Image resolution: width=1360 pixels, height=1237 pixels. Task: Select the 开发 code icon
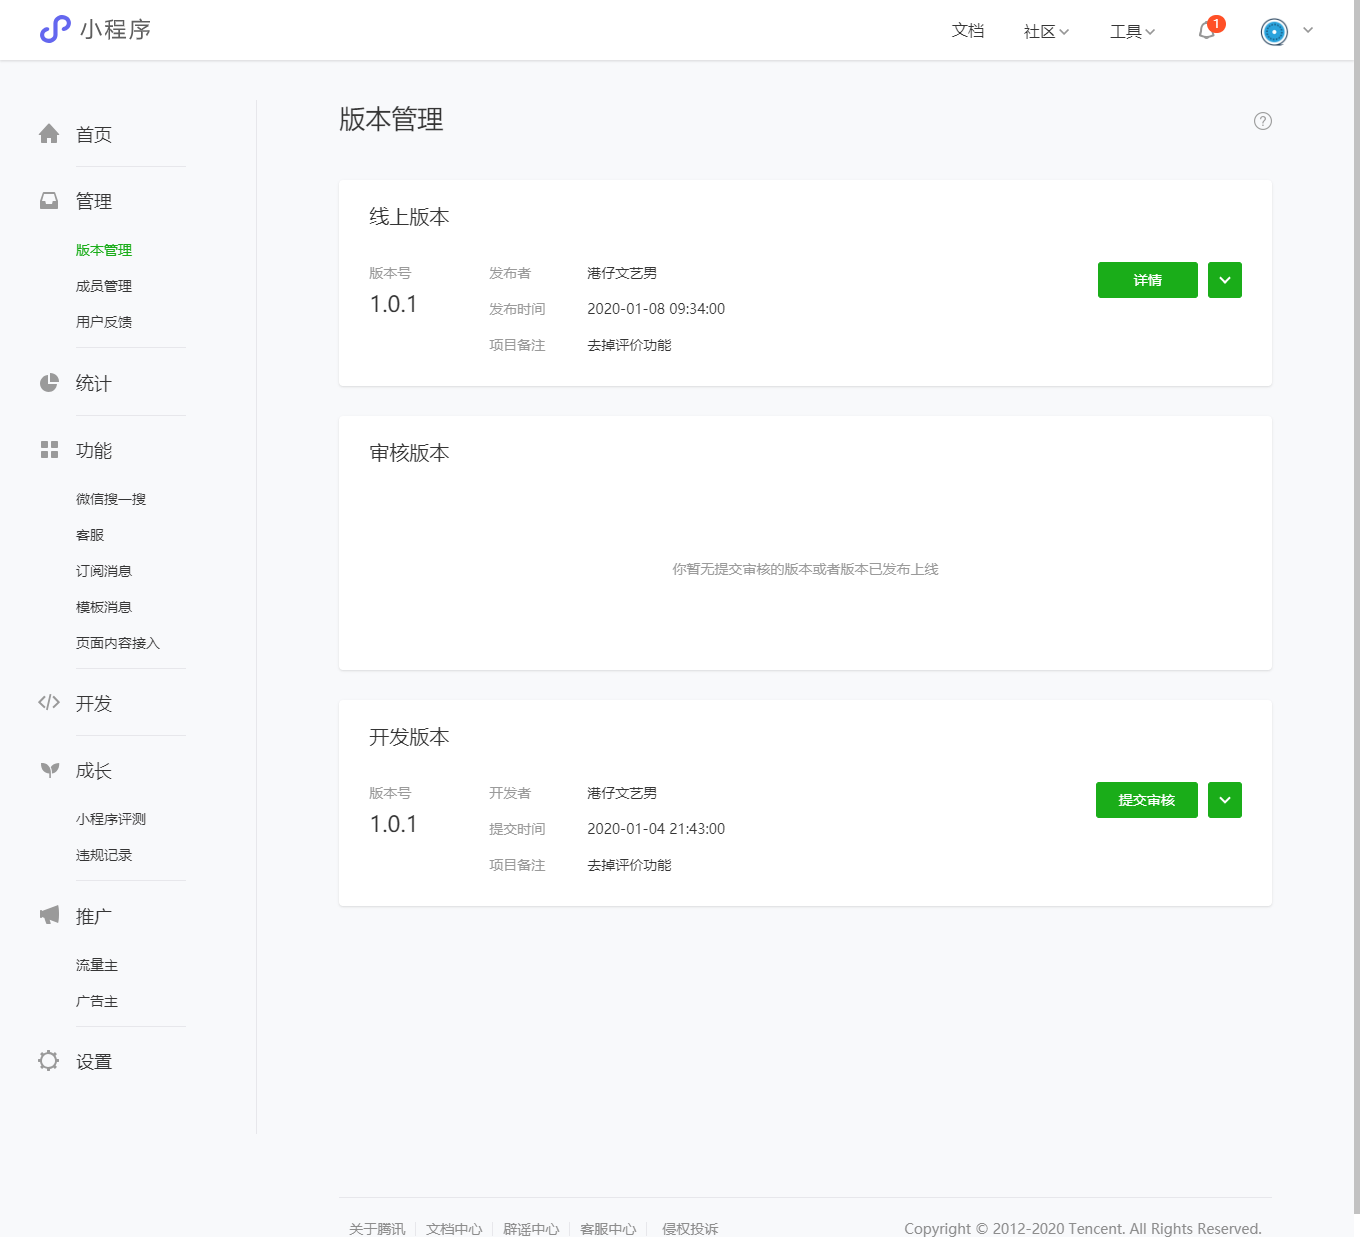pos(48,703)
